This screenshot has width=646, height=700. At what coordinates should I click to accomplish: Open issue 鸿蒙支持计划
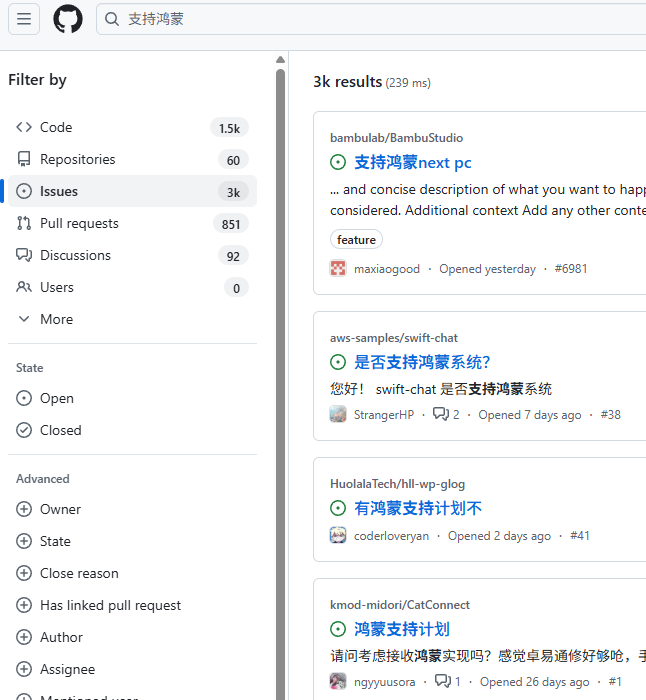(402, 629)
